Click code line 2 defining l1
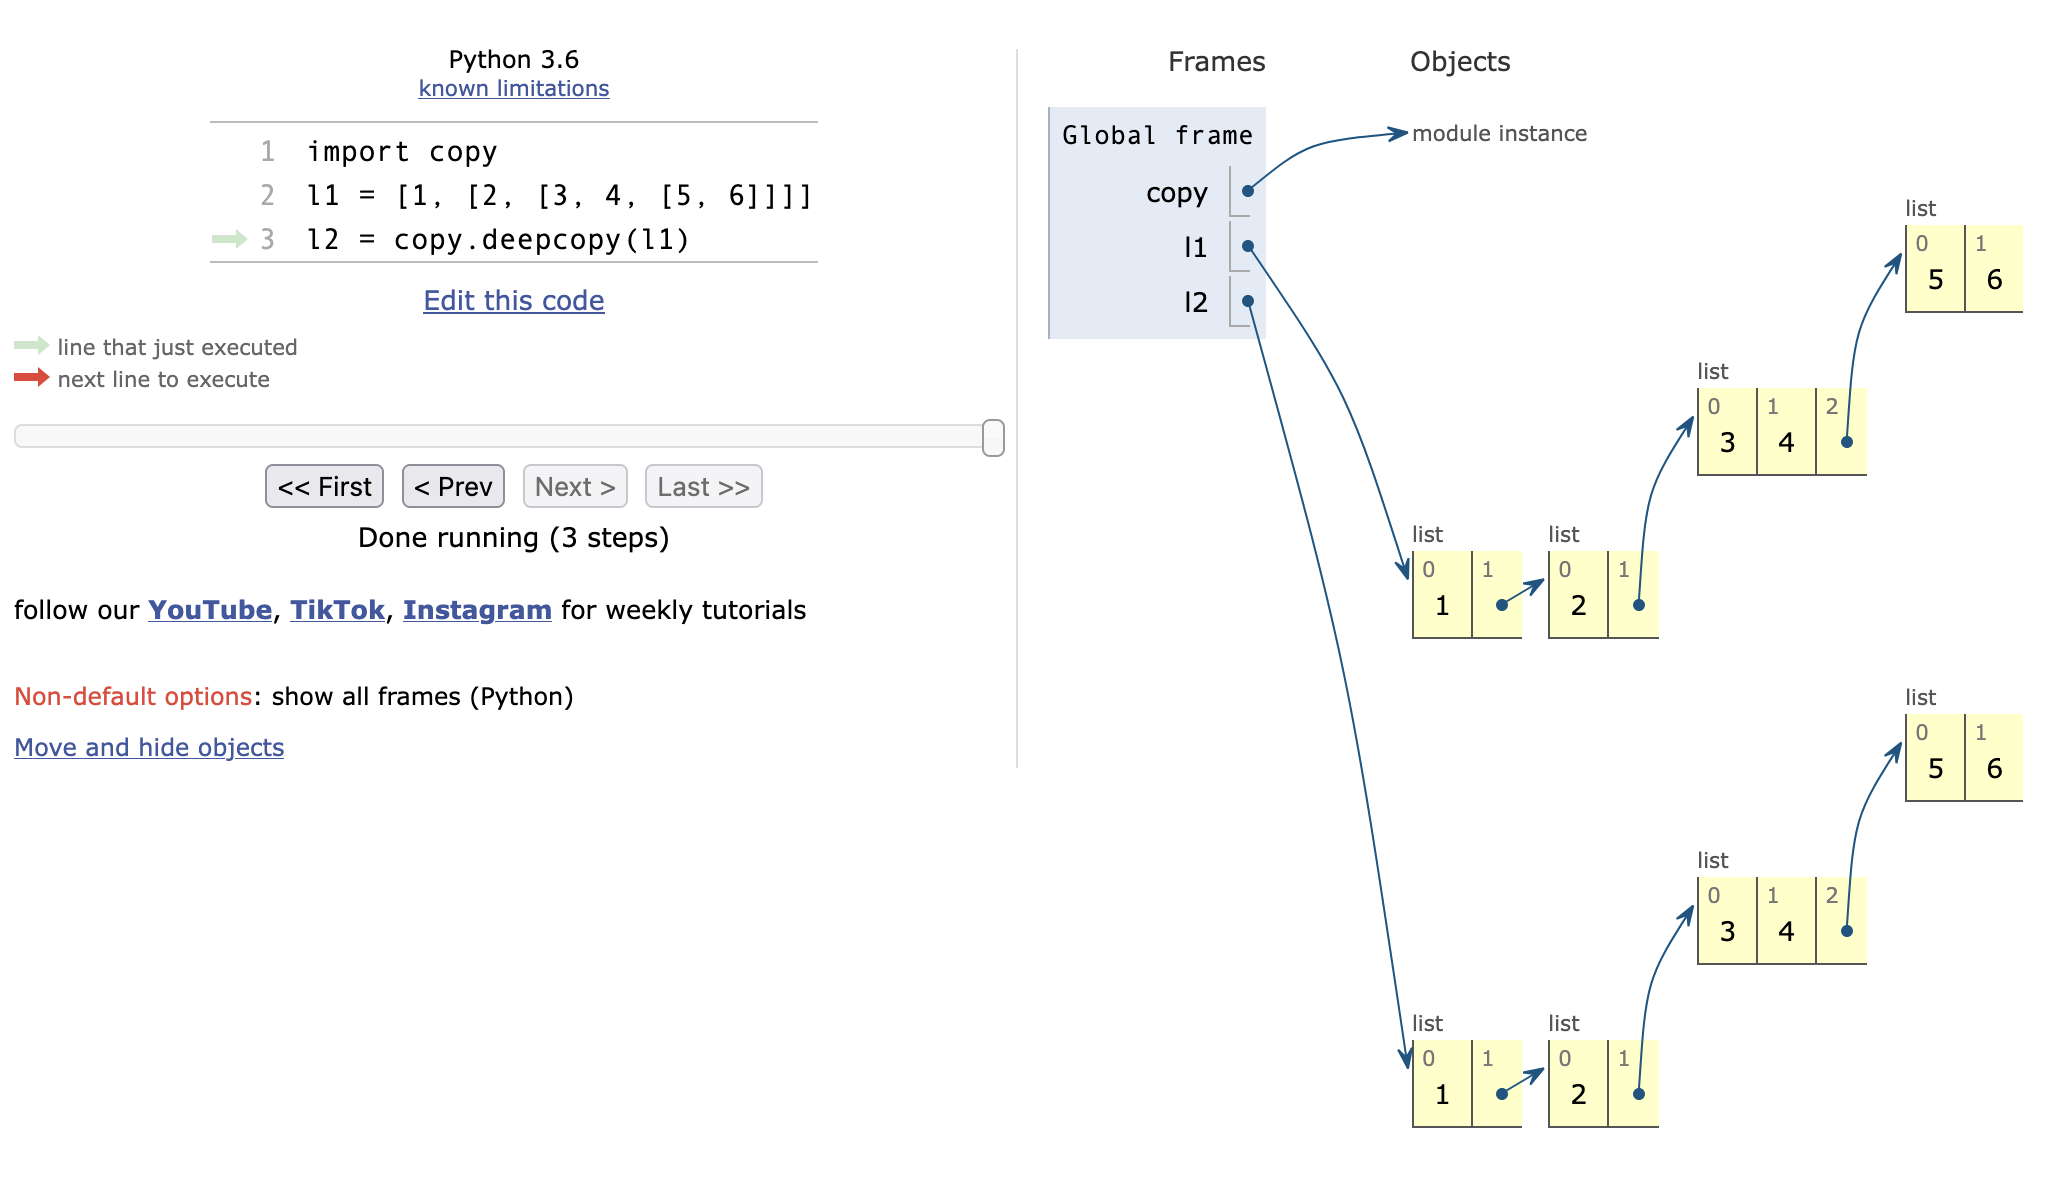The height and width of the screenshot is (1184, 2046). click(559, 196)
